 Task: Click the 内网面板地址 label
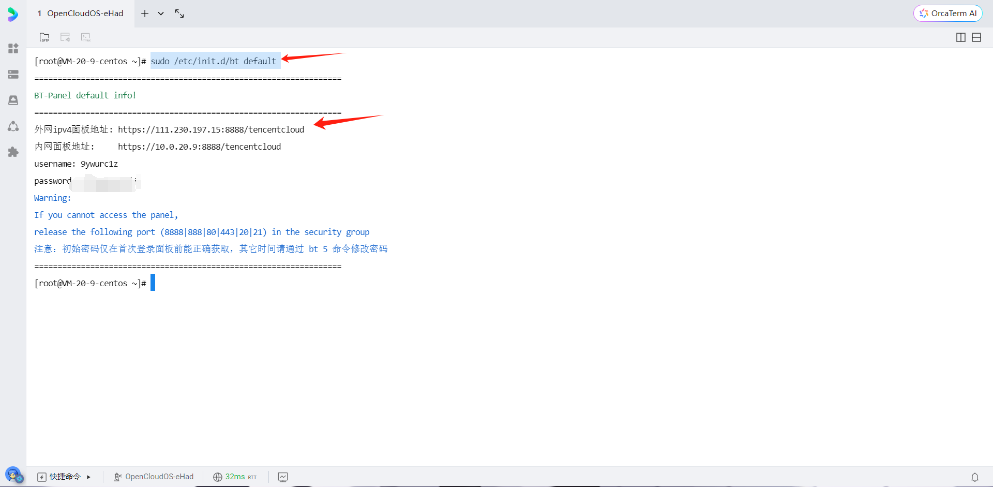(x=64, y=146)
